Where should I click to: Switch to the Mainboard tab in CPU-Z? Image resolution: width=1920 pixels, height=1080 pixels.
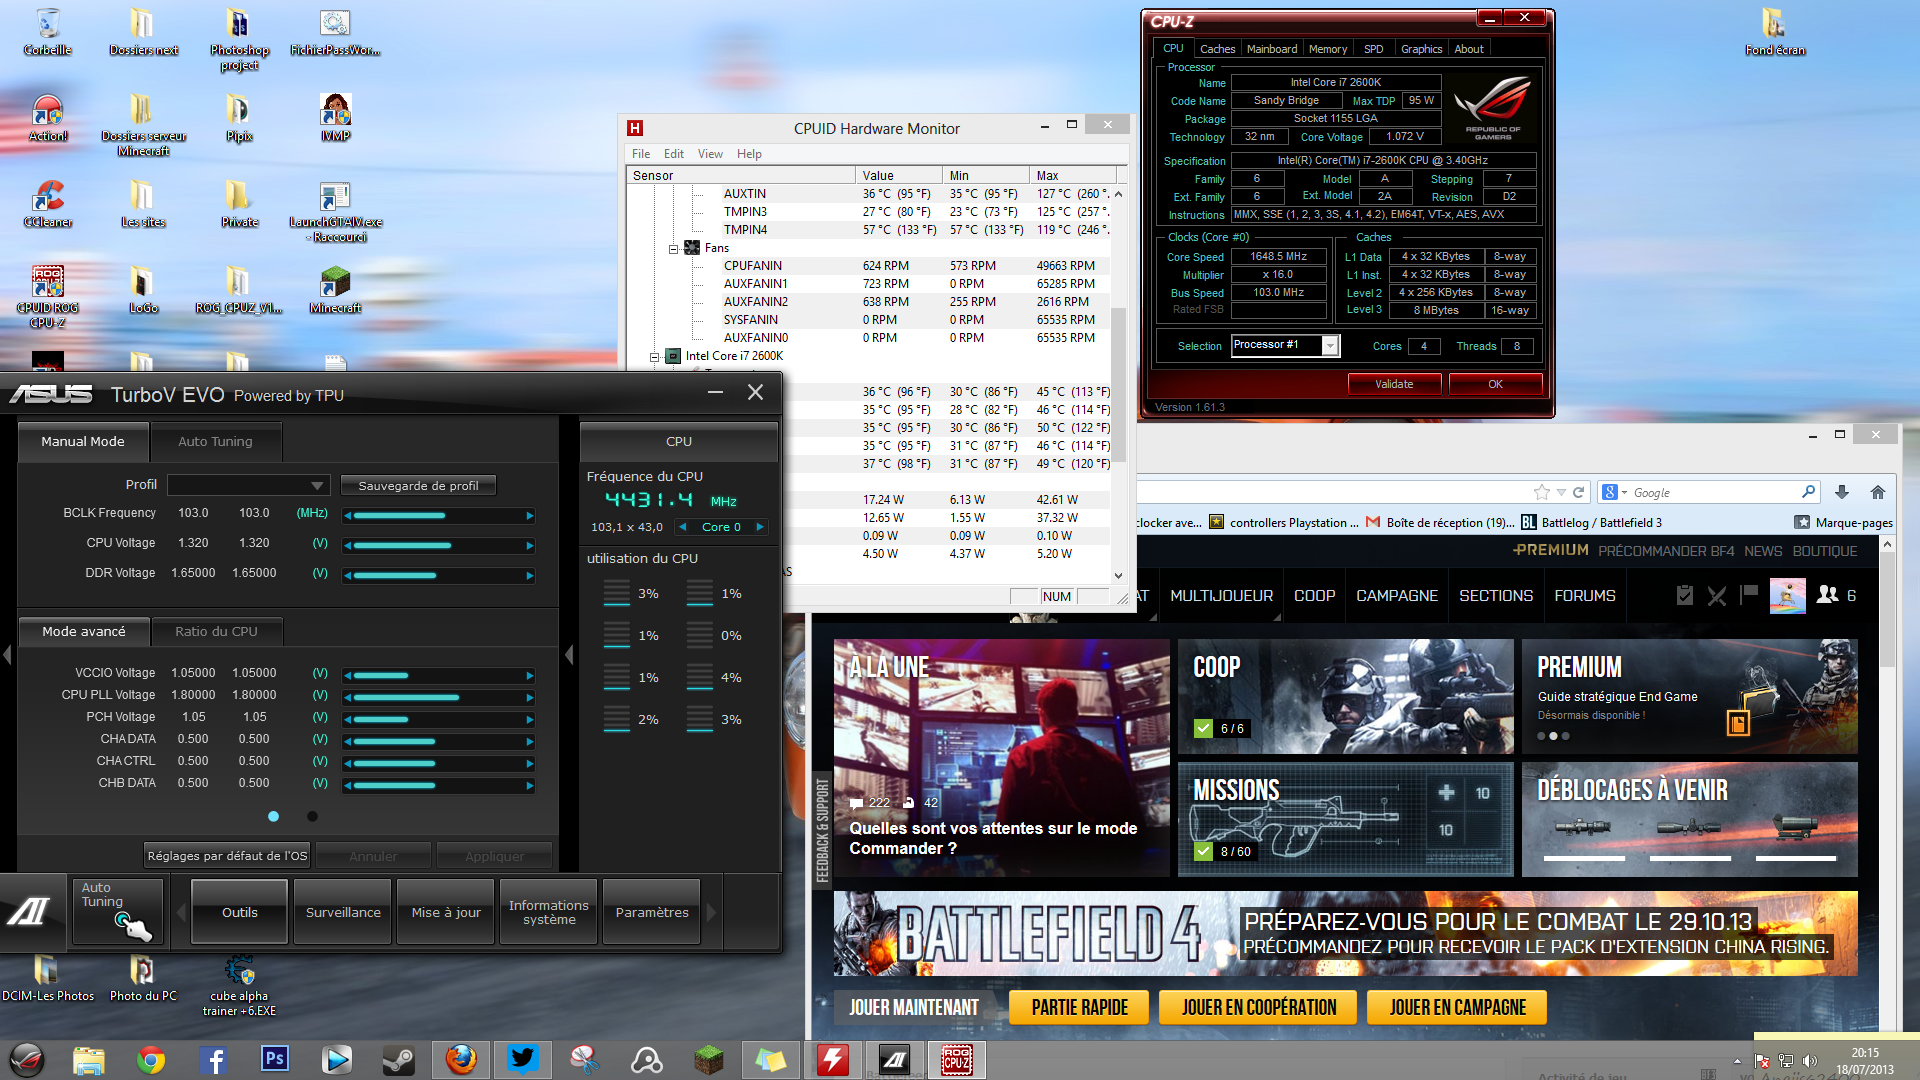click(x=1271, y=49)
